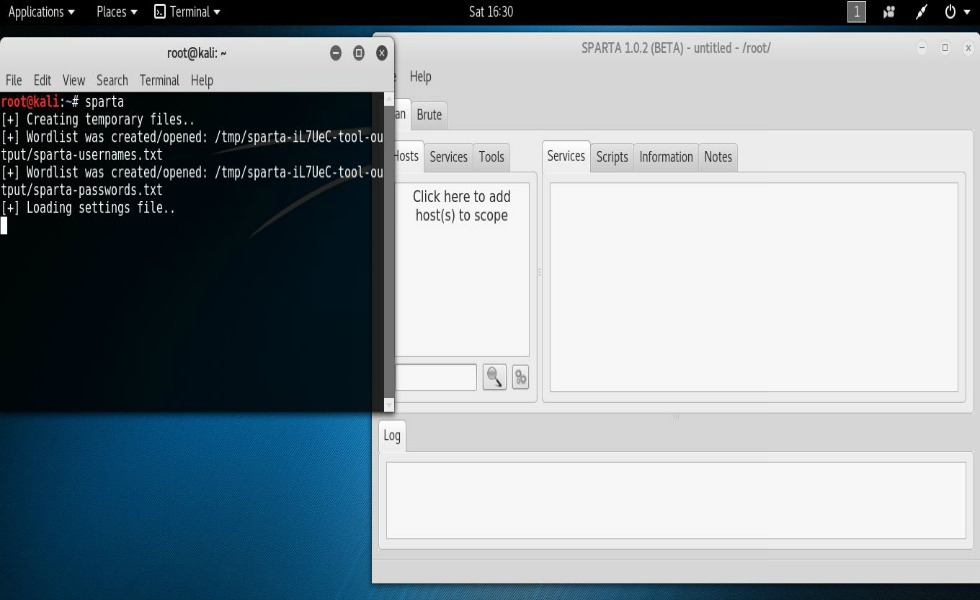This screenshot has height=600, width=980.
Task: Open the recording camera tray icon
Action: pyautogui.click(x=889, y=12)
